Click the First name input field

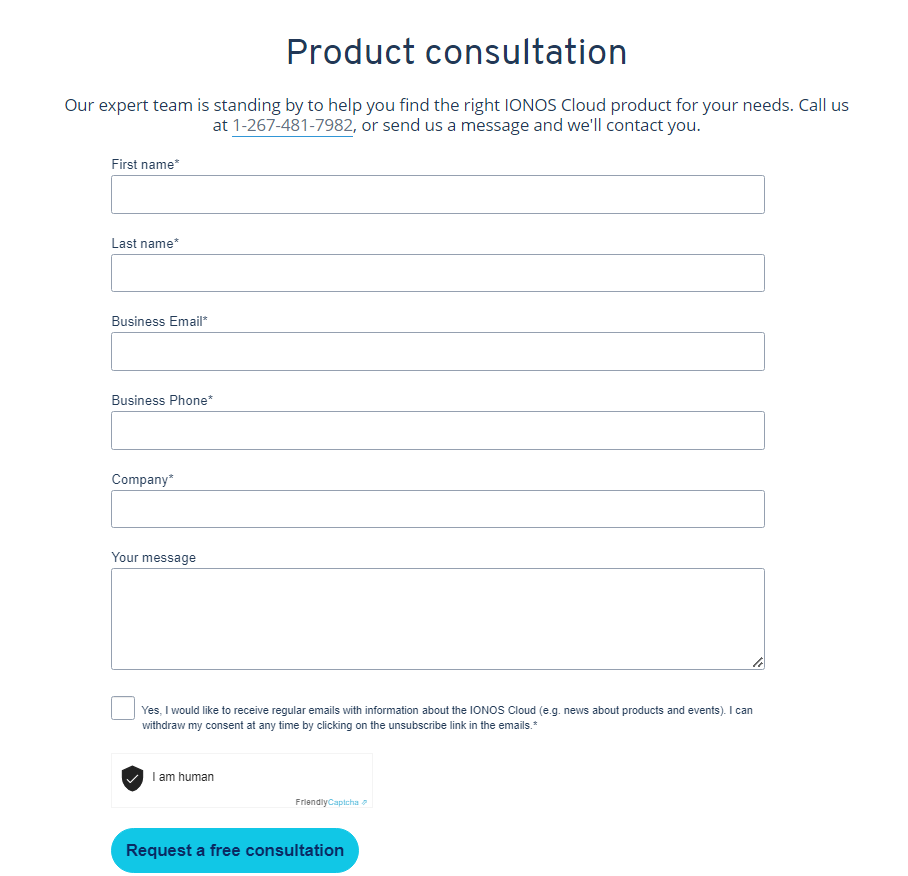tap(437, 194)
